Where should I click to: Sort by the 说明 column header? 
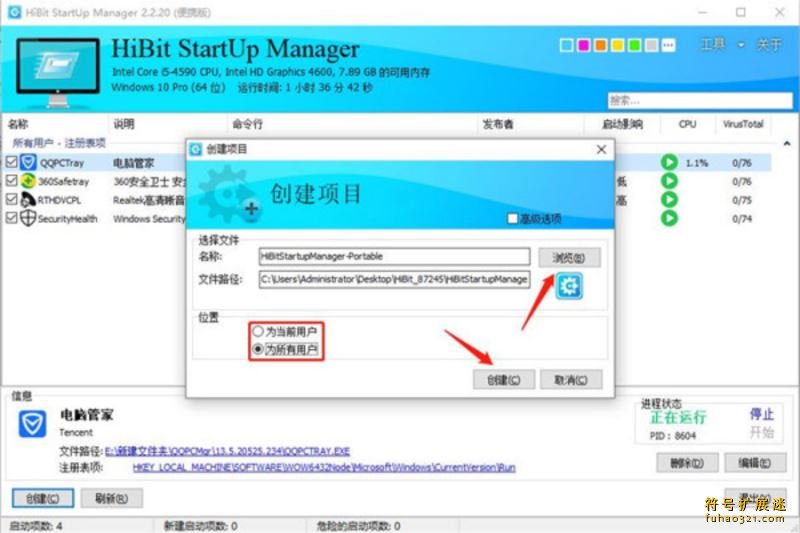pos(124,124)
